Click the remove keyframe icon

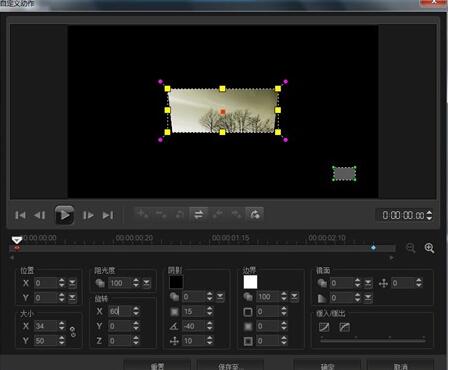161,214
